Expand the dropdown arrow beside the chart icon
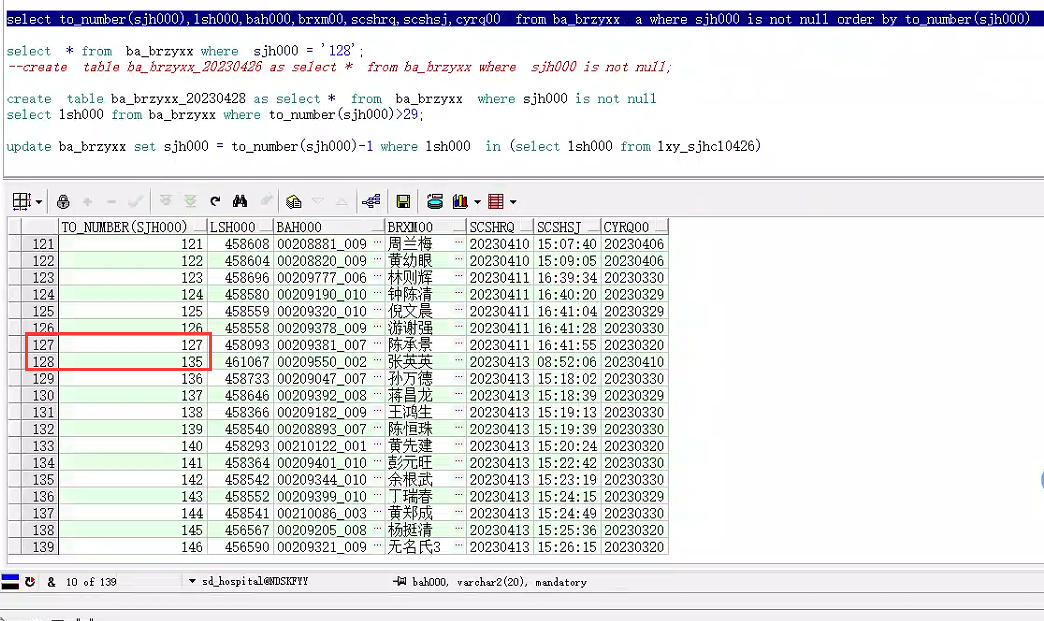 coord(478,202)
